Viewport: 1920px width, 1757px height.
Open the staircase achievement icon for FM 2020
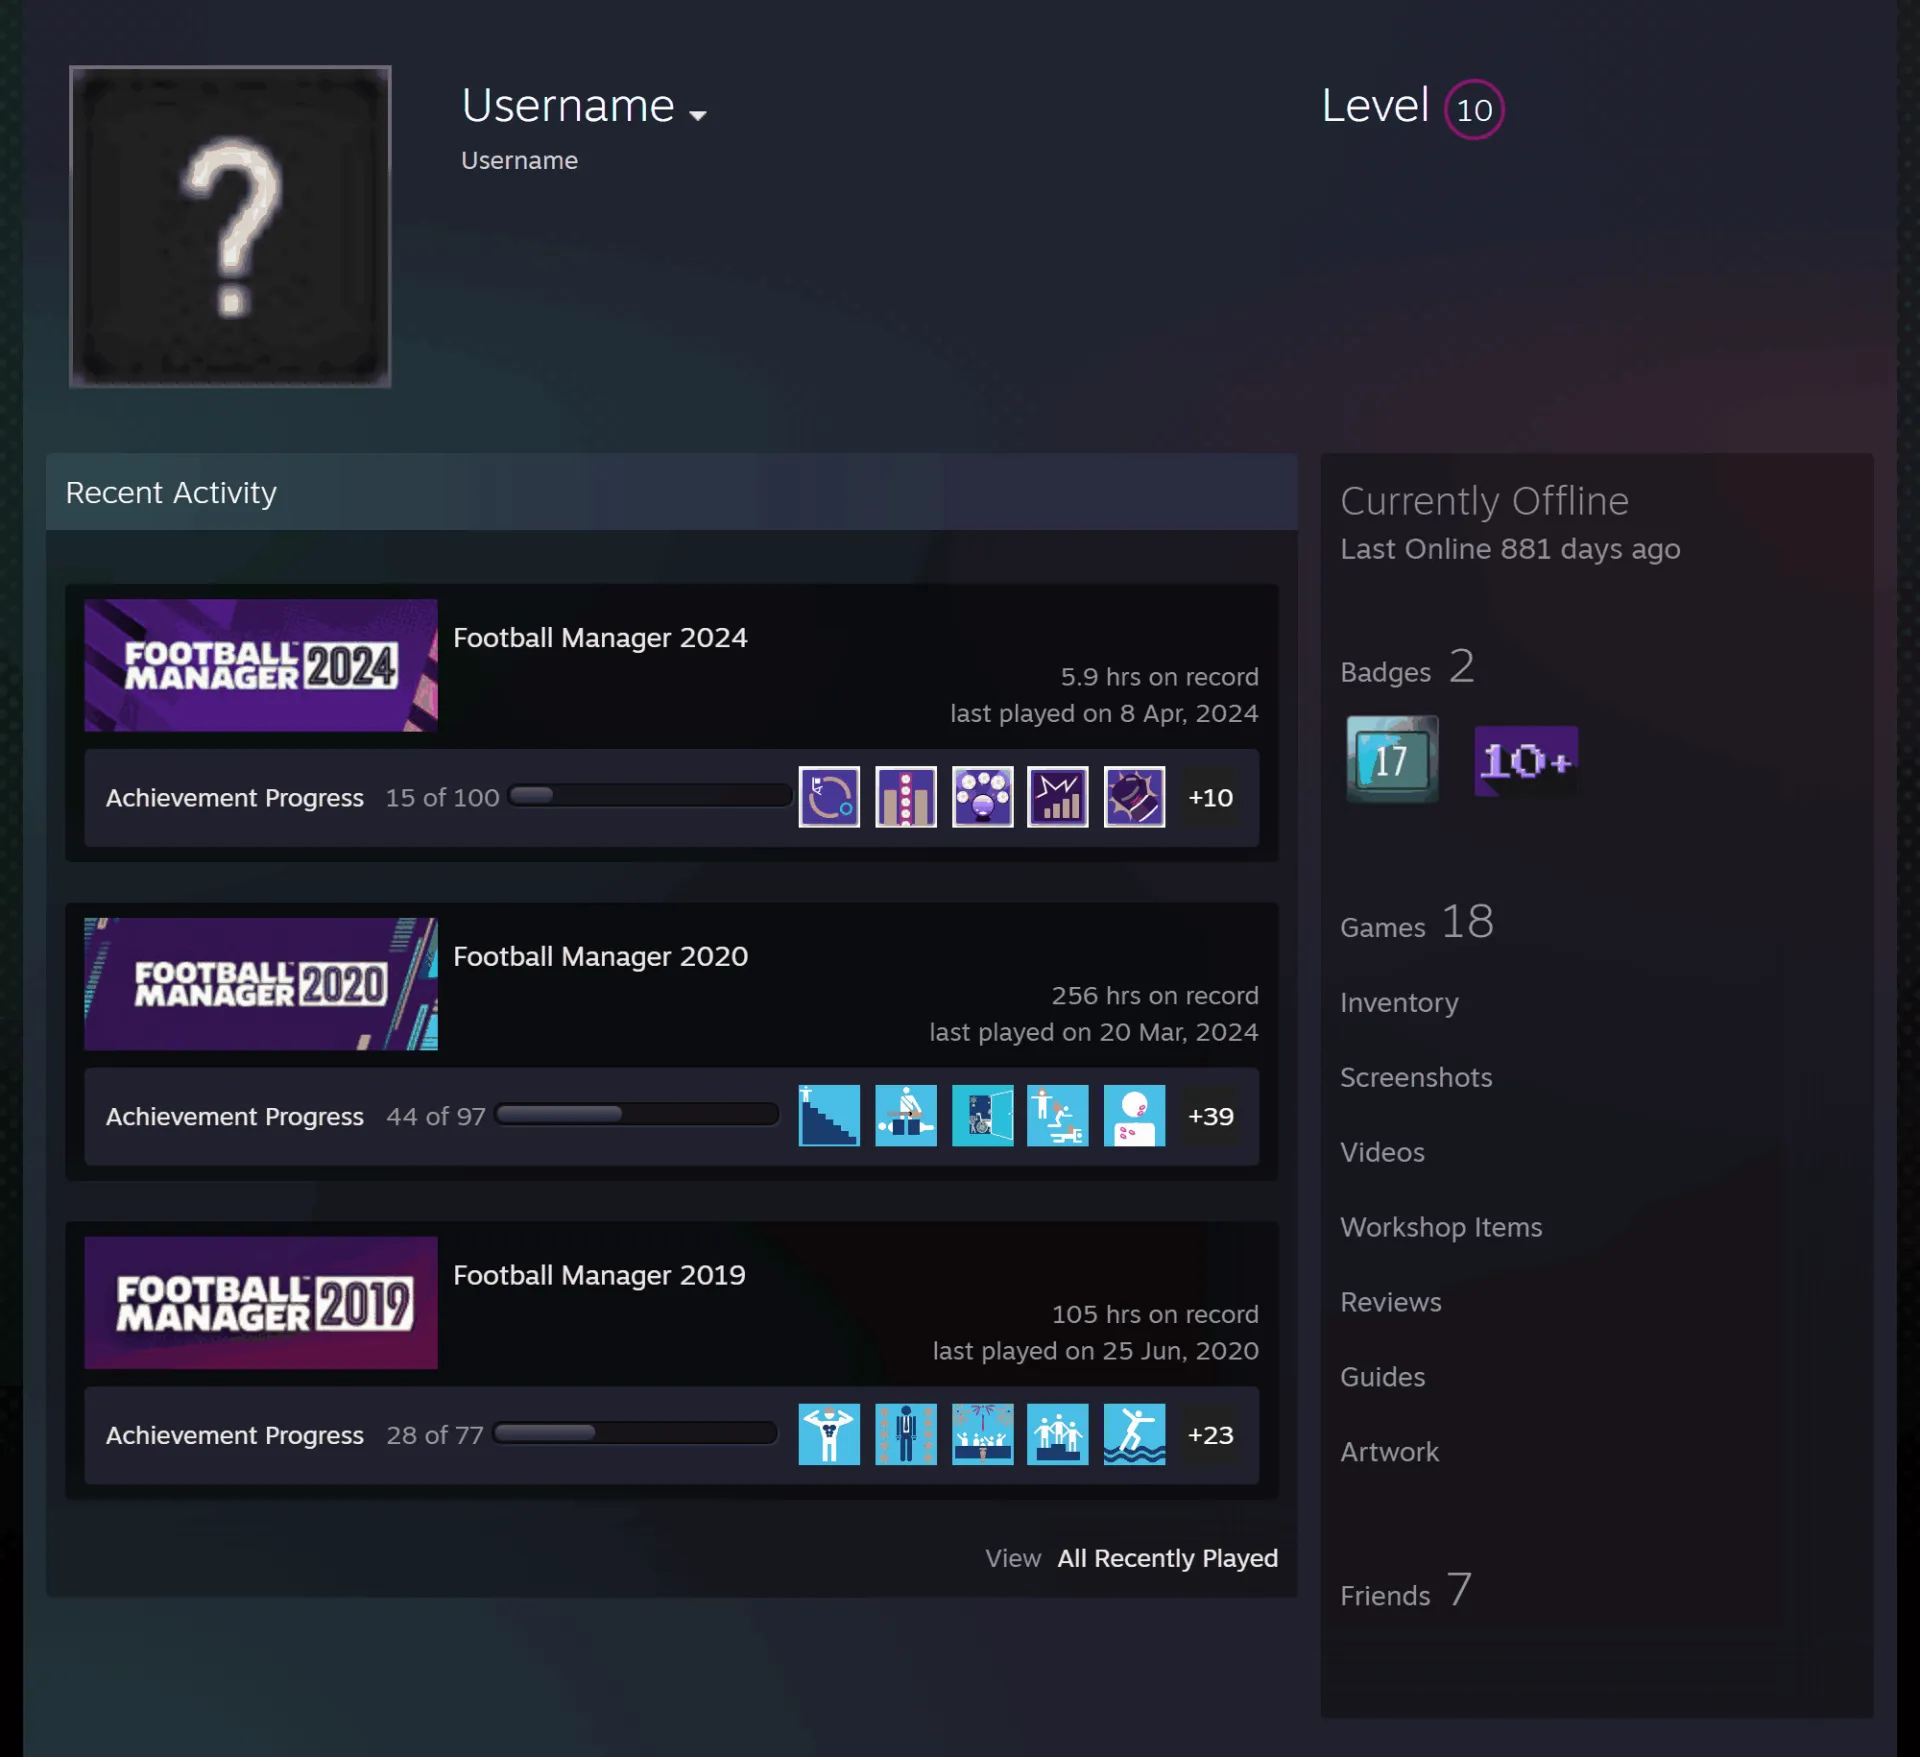(829, 1115)
